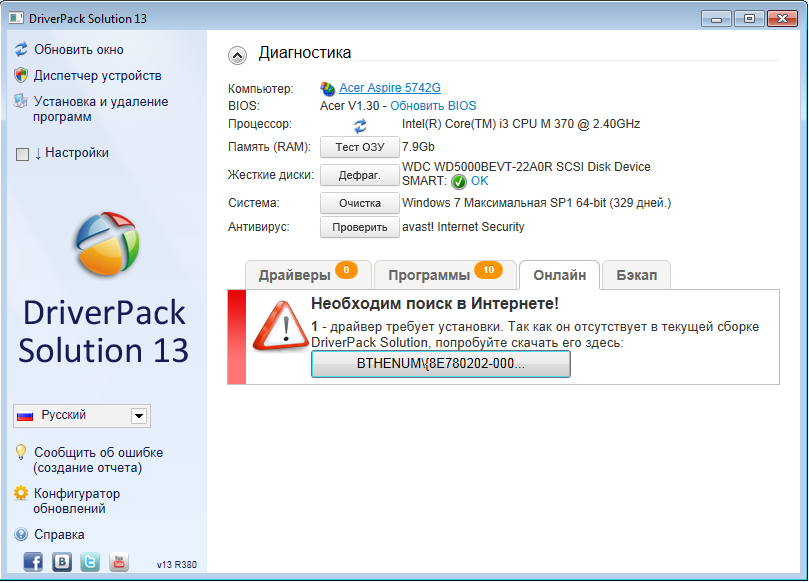Click the Device Manager shield icon
Screen dimensions: 809x583
pyautogui.click(x=21, y=75)
